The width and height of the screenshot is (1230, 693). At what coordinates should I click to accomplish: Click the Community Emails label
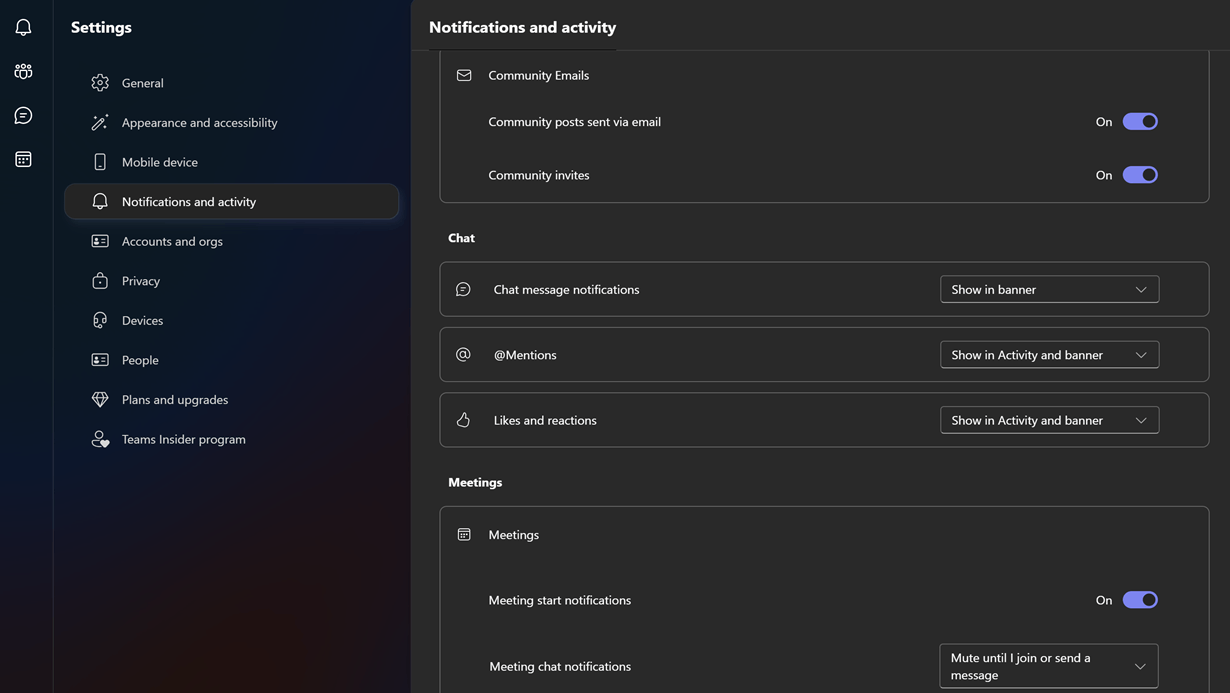(x=538, y=75)
